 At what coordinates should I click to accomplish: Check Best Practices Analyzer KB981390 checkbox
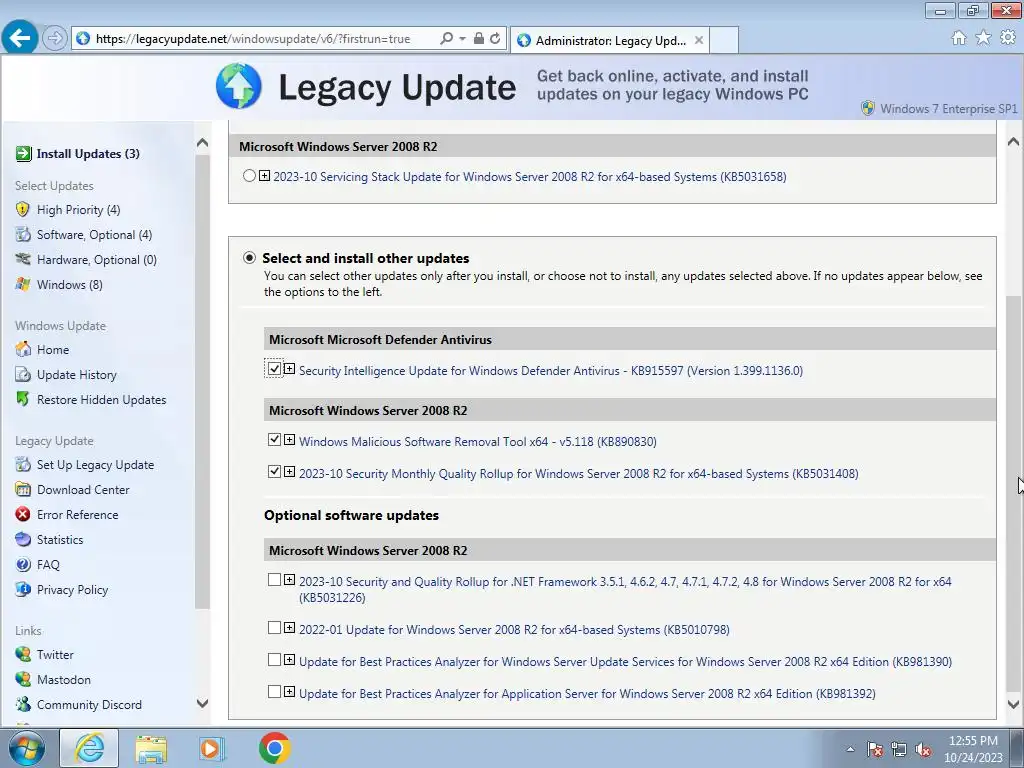tap(274, 660)
